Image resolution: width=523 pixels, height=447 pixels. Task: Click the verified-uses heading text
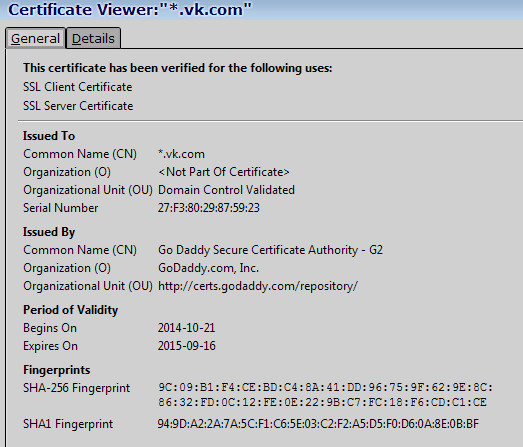(177, 68)
